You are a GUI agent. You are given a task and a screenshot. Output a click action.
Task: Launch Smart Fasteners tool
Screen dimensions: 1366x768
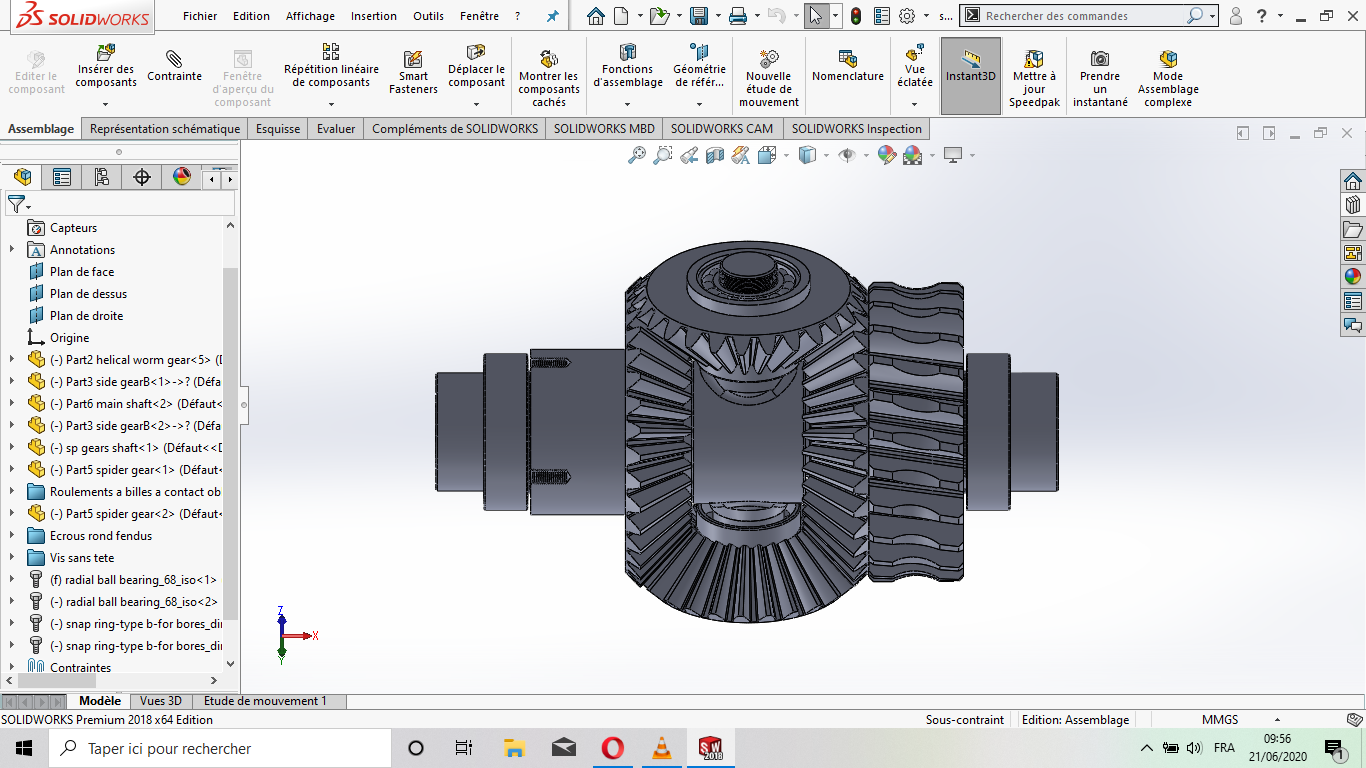pyautogui.click(x=413, y=73)
